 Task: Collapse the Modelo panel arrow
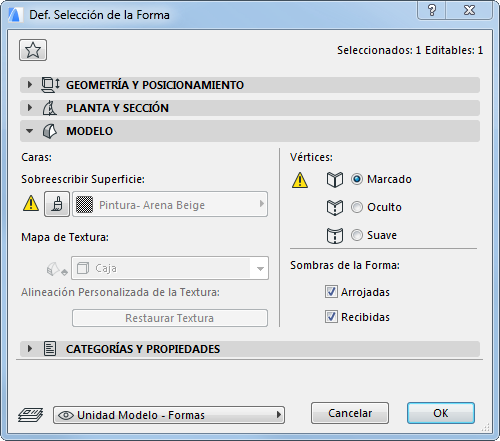coord(29,131)
